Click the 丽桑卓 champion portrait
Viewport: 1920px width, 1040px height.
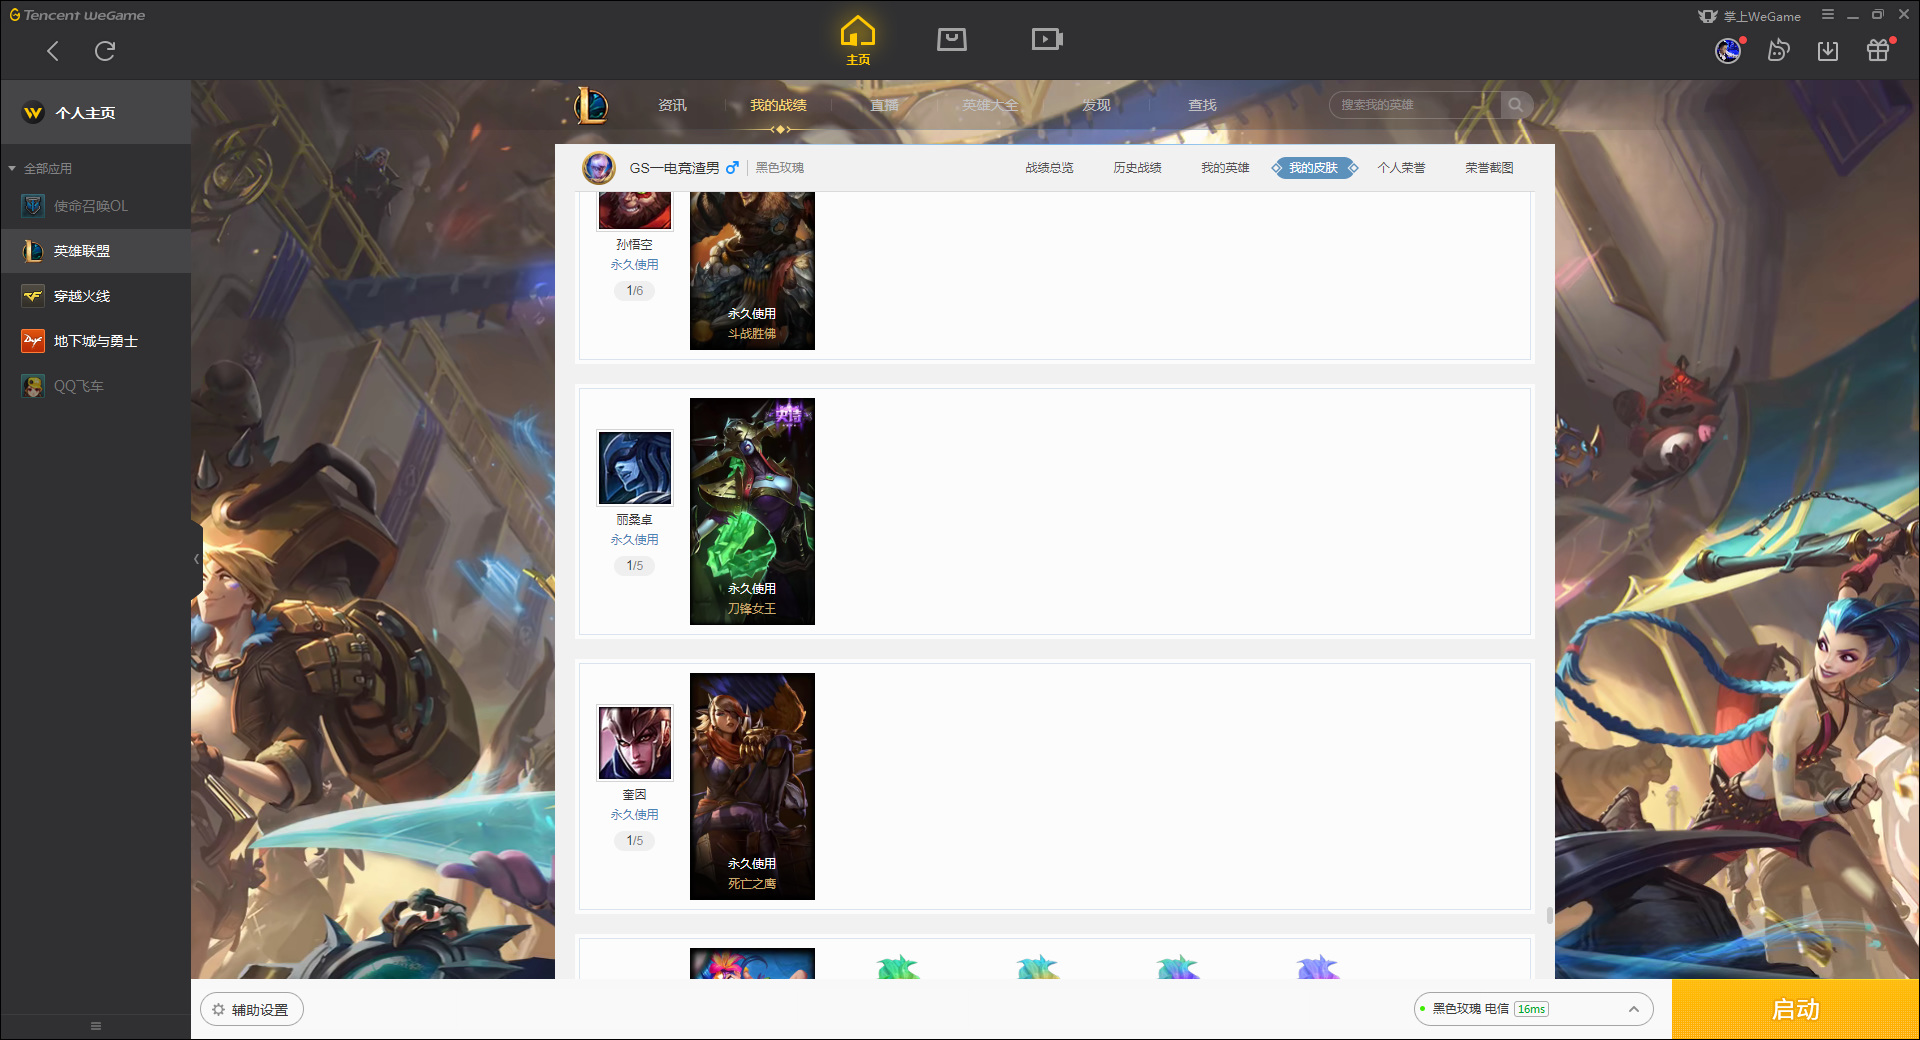635,468
